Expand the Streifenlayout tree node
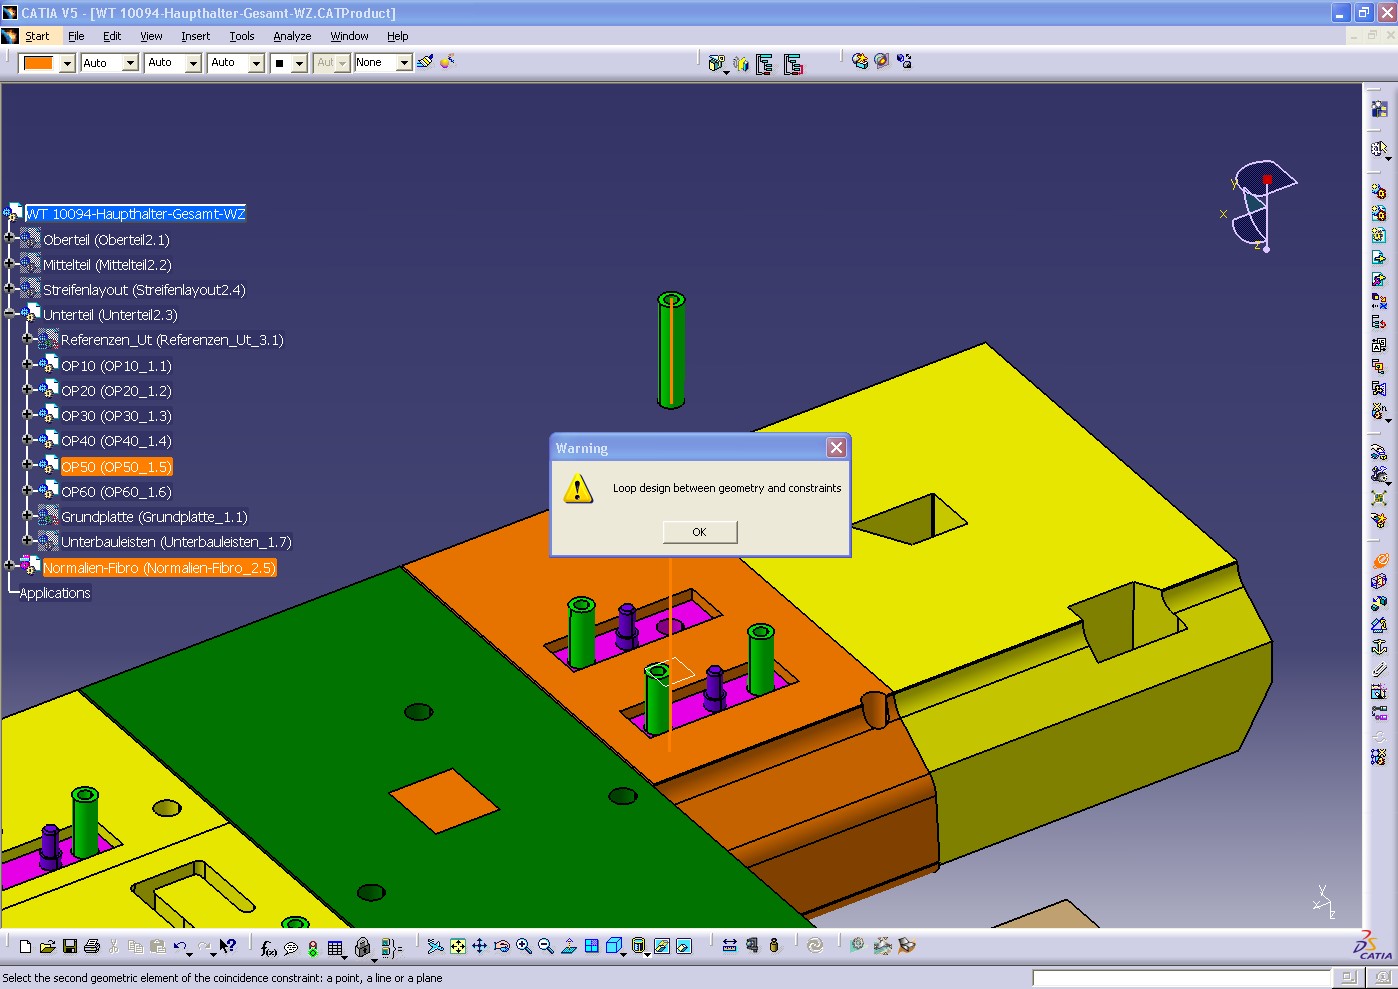Screen dimensions: 1398x989 tap(9, 289)
